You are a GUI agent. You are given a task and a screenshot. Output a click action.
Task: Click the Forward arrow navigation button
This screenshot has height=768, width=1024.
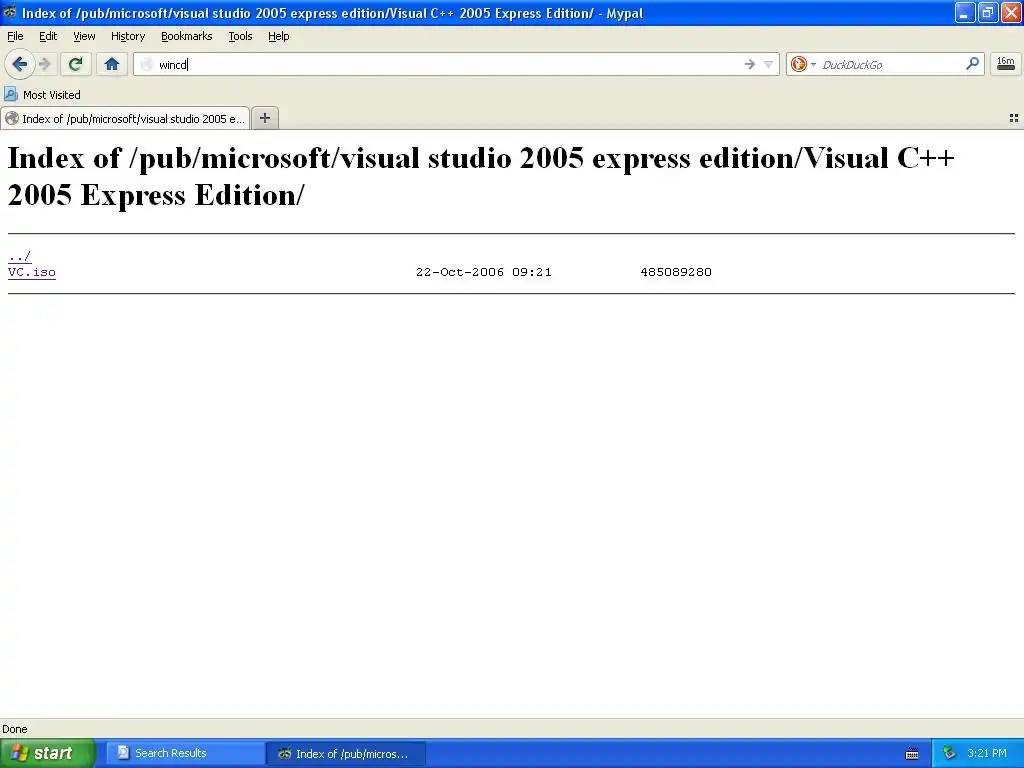click(x=45, y=64)
